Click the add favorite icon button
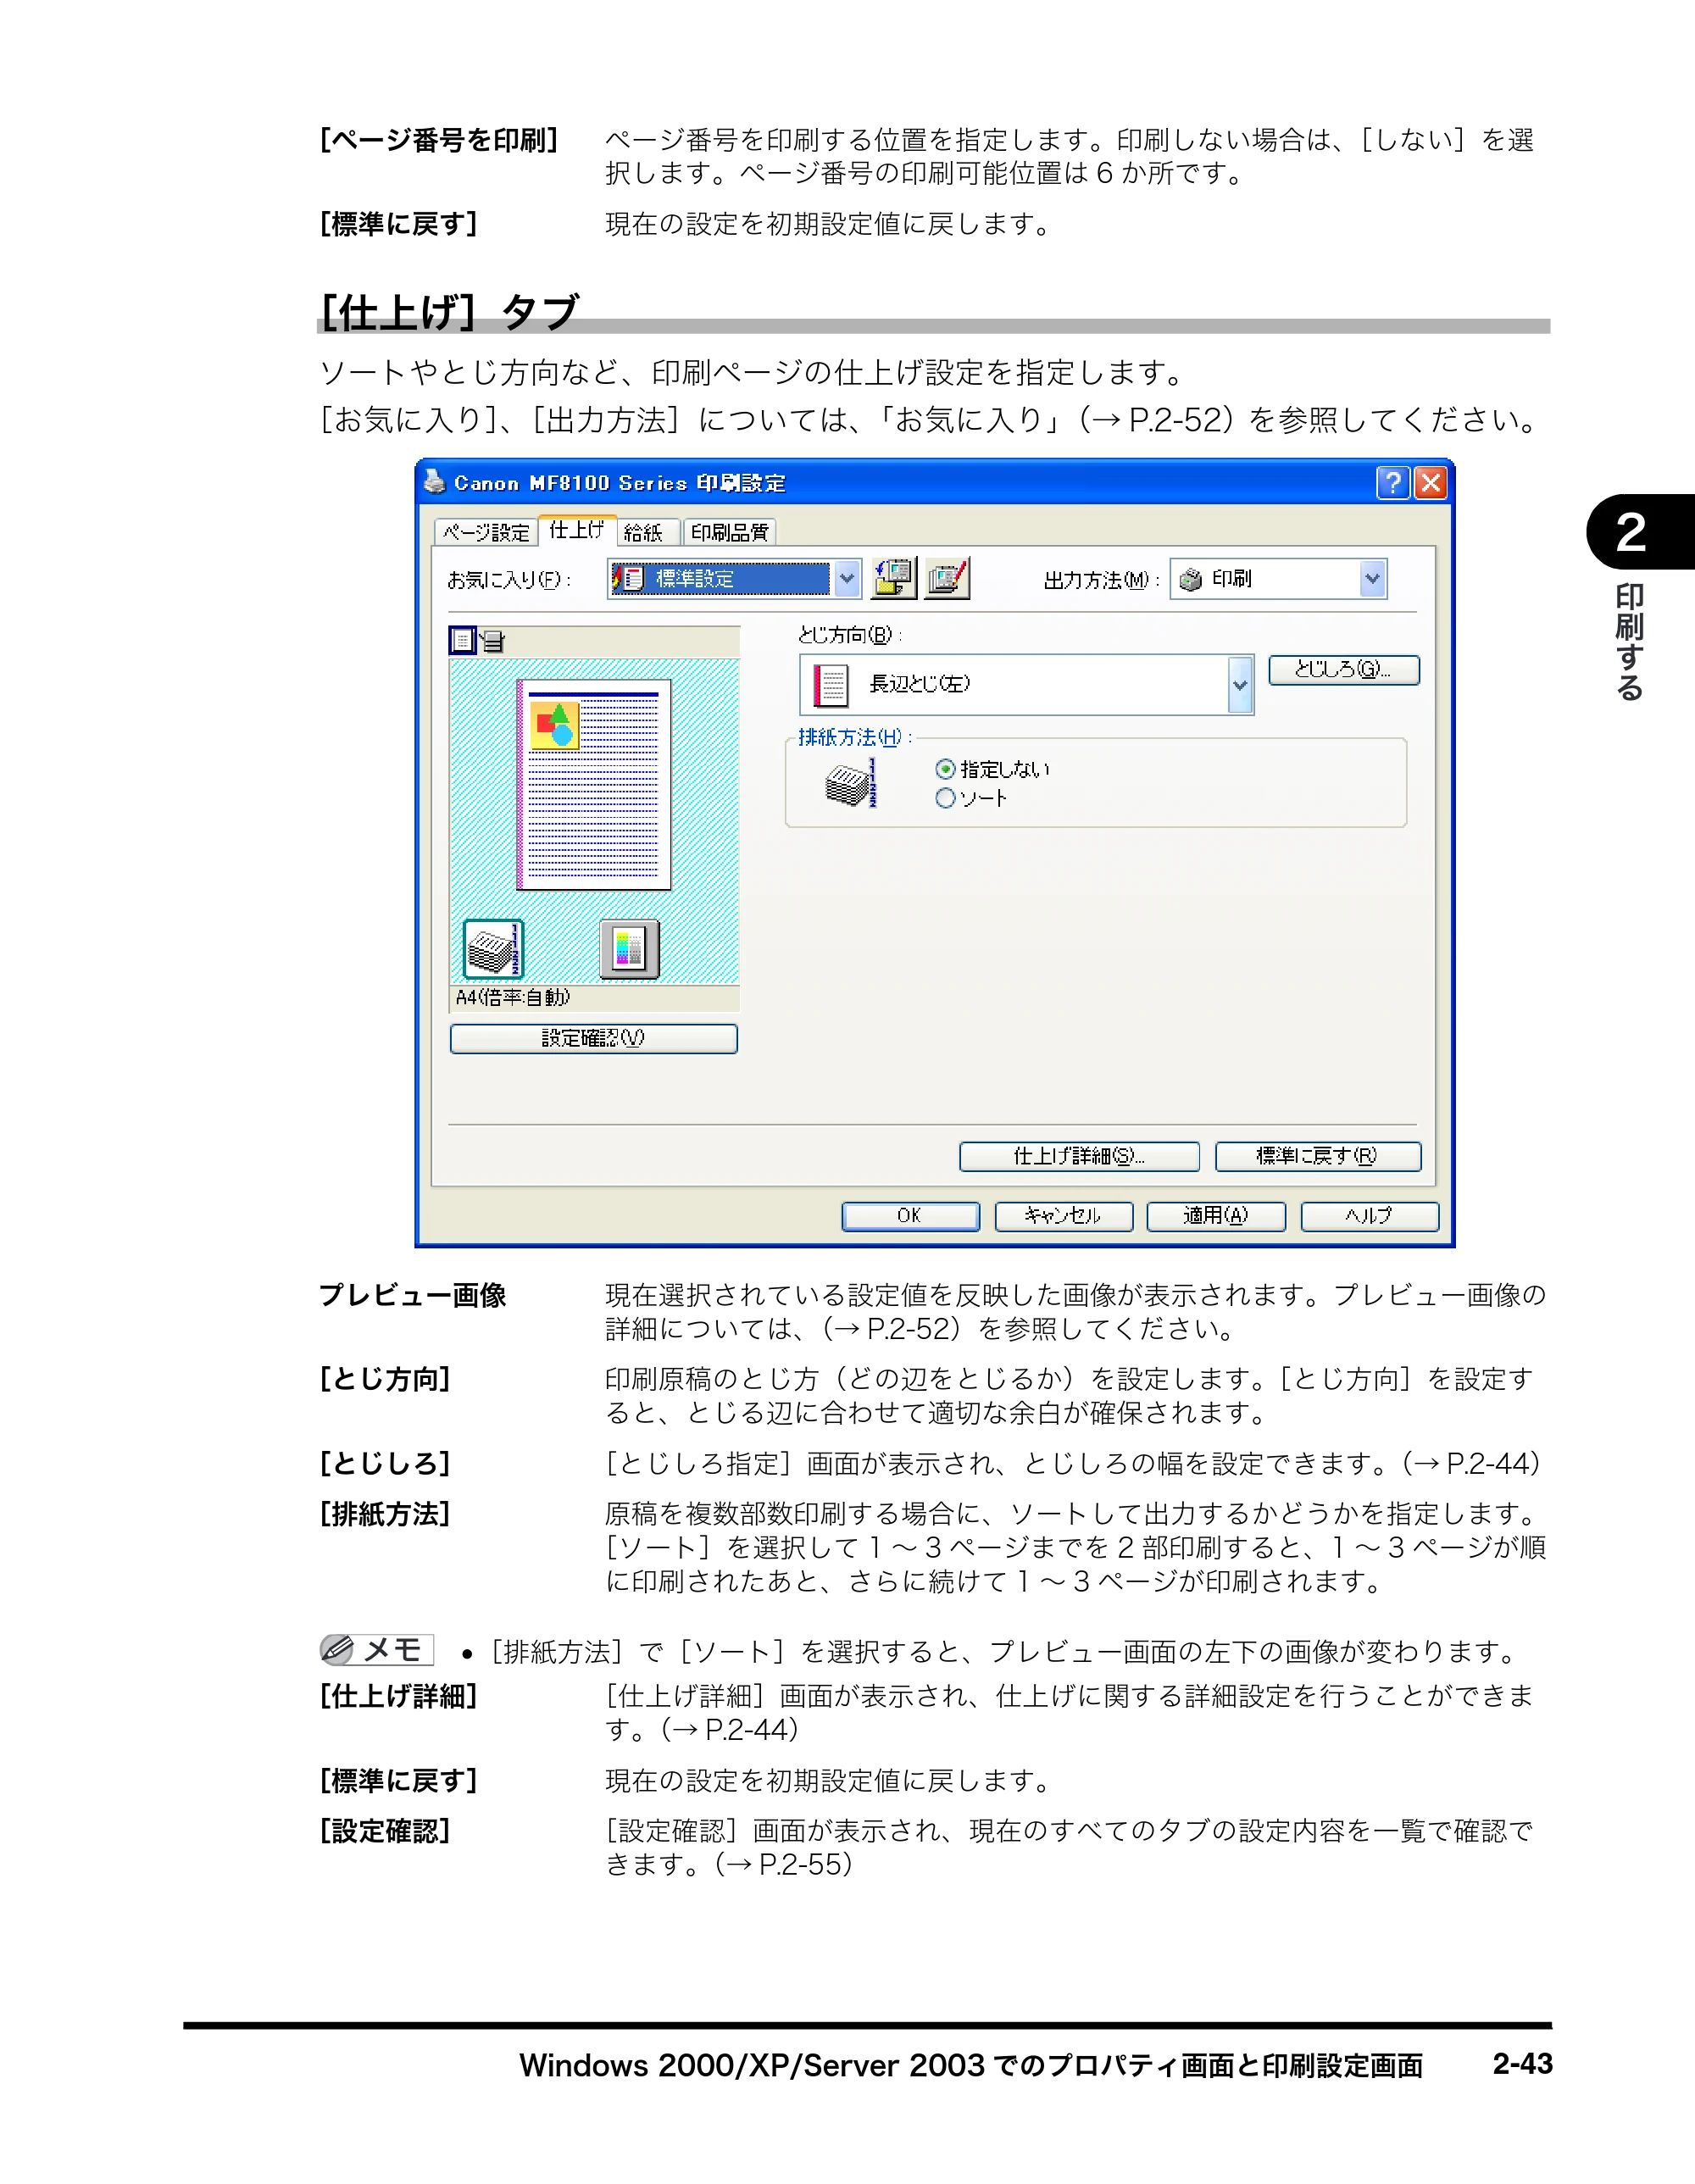Viewport: 1695px width, 2184px height. pos(893,578)
